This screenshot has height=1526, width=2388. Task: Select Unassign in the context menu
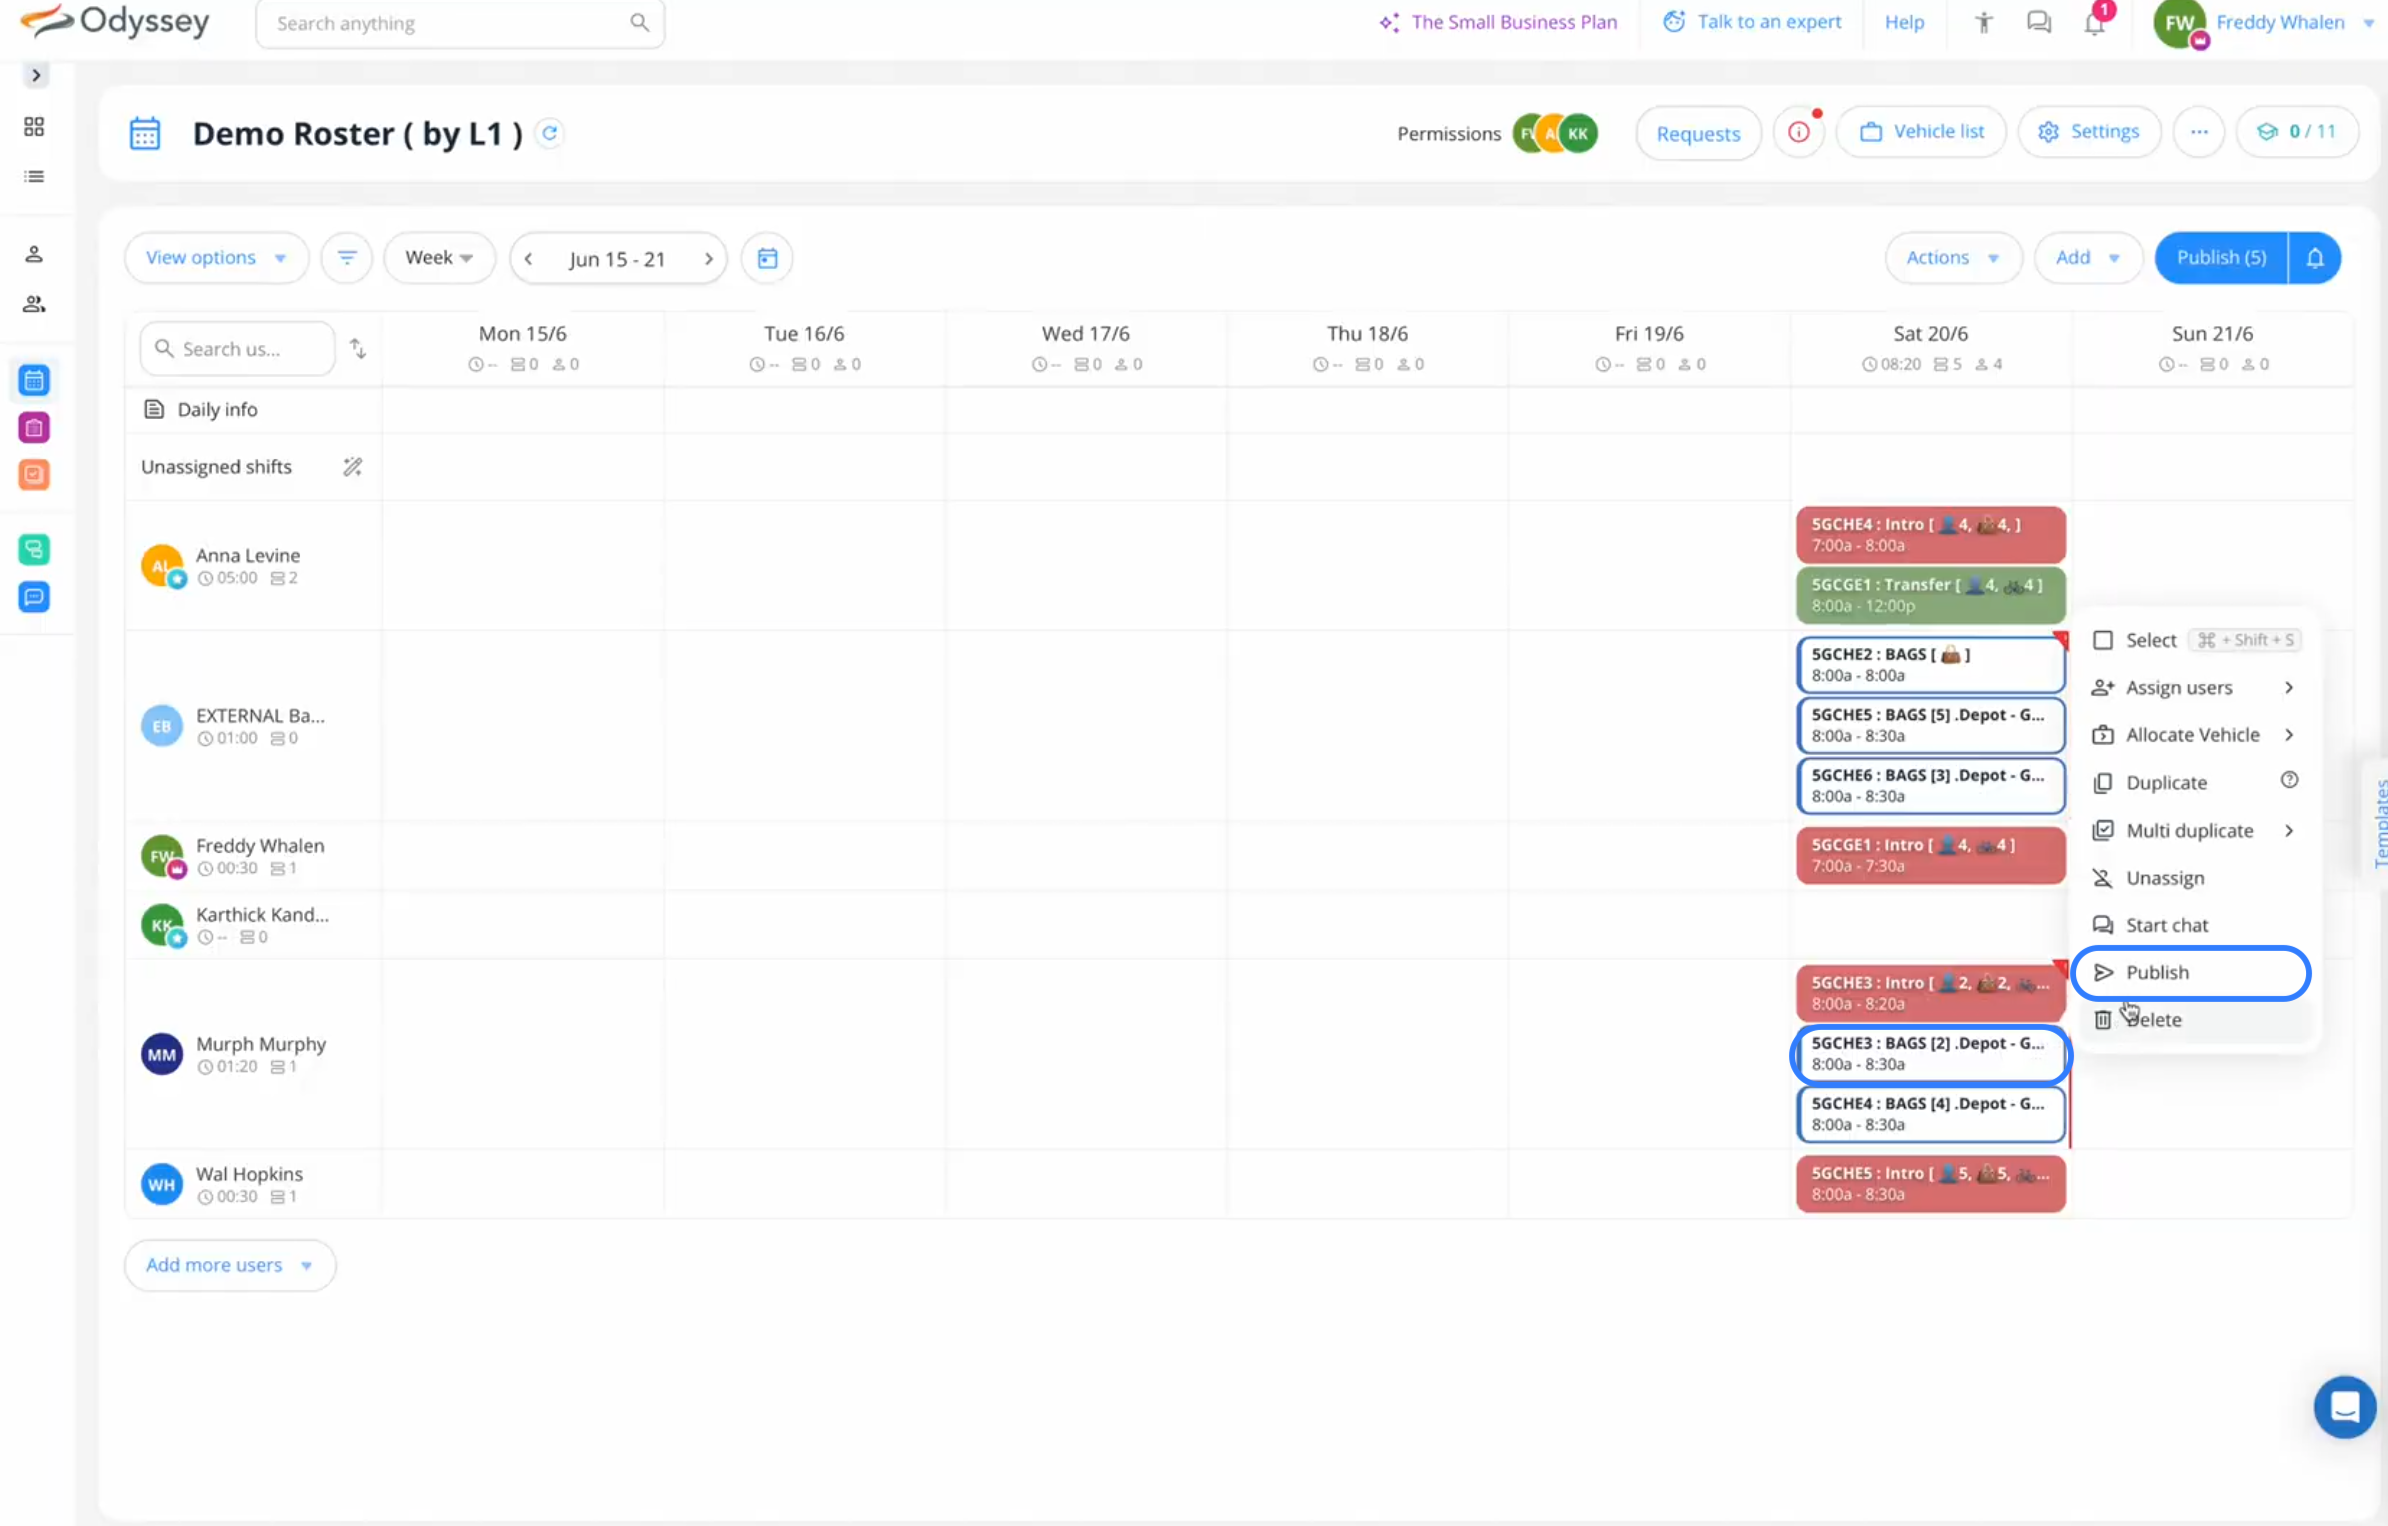pyautogui.click(x=2165, y=878)
